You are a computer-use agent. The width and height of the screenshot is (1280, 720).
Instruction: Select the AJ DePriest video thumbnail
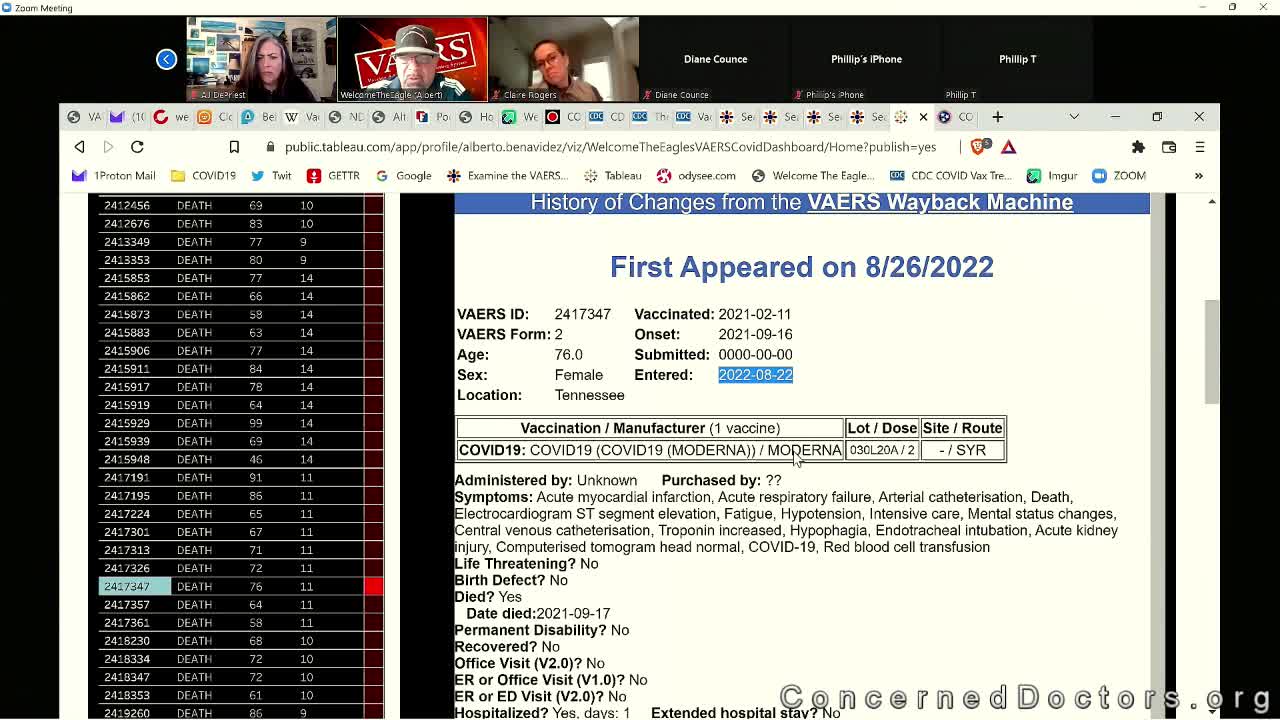[261, 59]
